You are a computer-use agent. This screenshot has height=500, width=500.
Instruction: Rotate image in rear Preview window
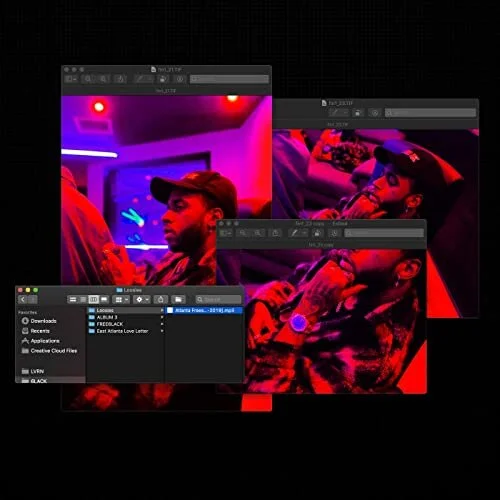point(358,113)
